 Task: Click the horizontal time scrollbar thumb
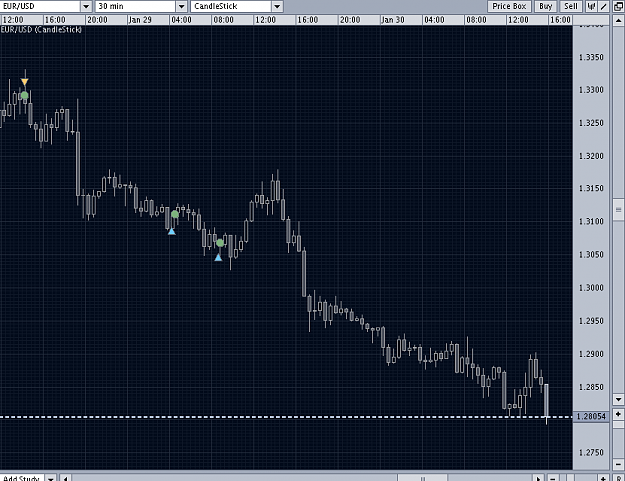[422, 478]
